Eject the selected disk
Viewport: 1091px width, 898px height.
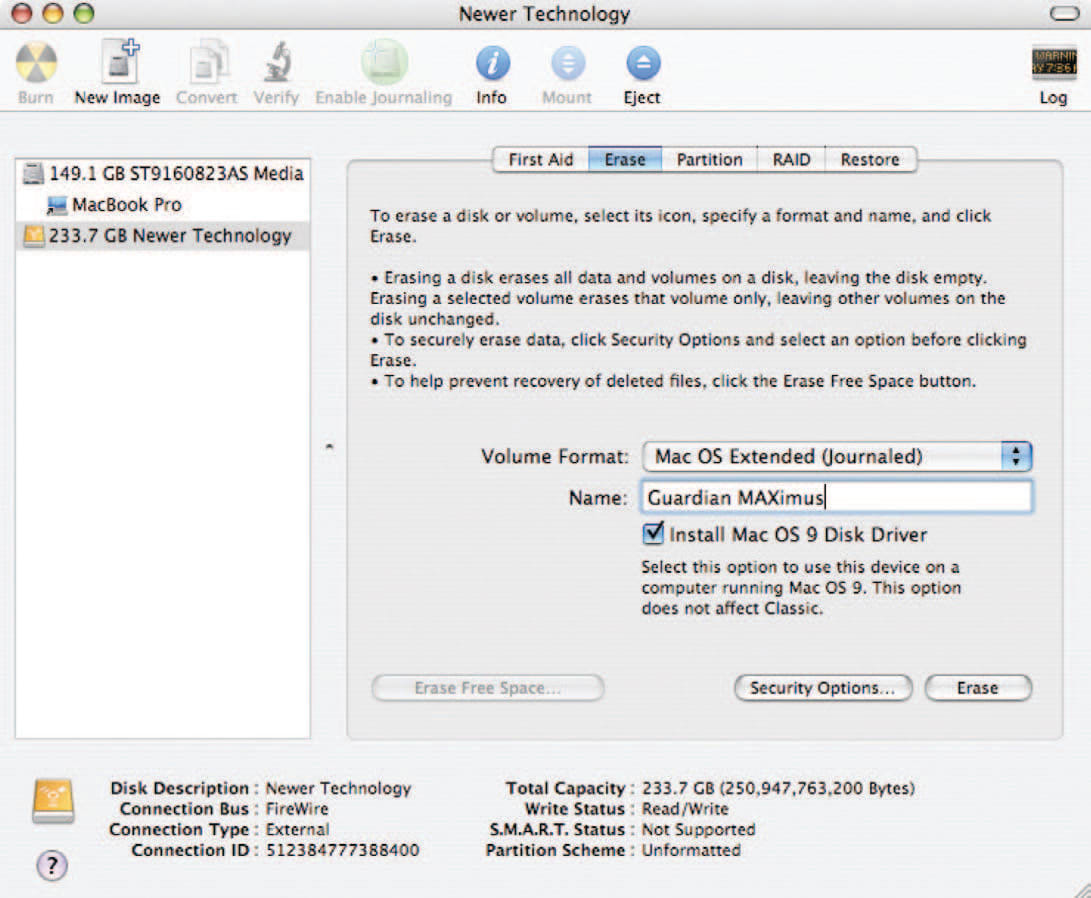click(x=643, y=66)
